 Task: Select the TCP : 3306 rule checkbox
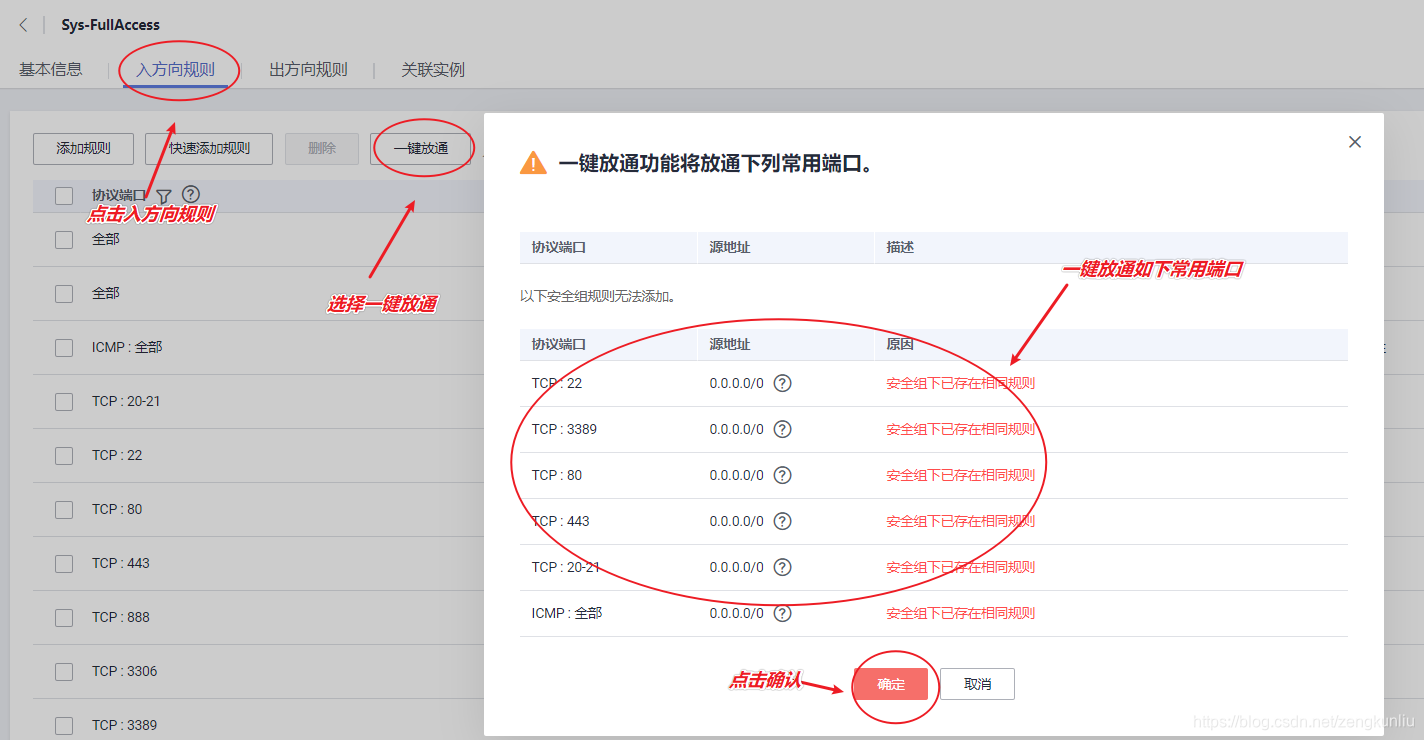pyautogui.click(x=64, y=672)
